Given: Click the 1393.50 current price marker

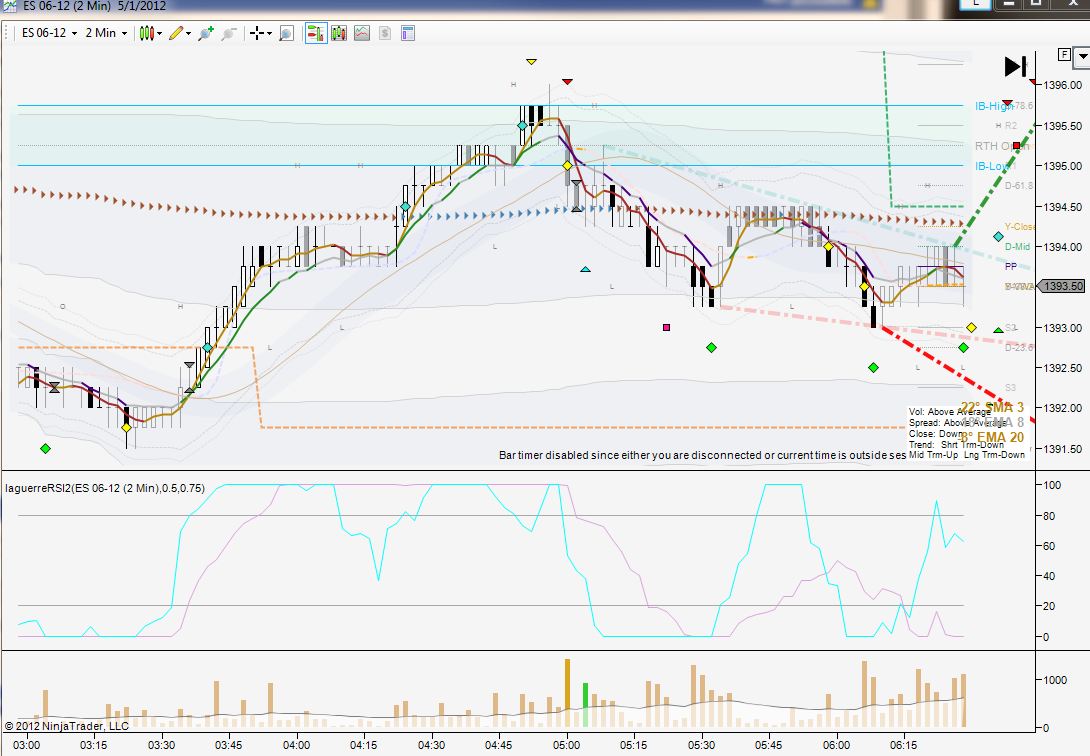Looking at the screenshot, I should pos(1061,286).
